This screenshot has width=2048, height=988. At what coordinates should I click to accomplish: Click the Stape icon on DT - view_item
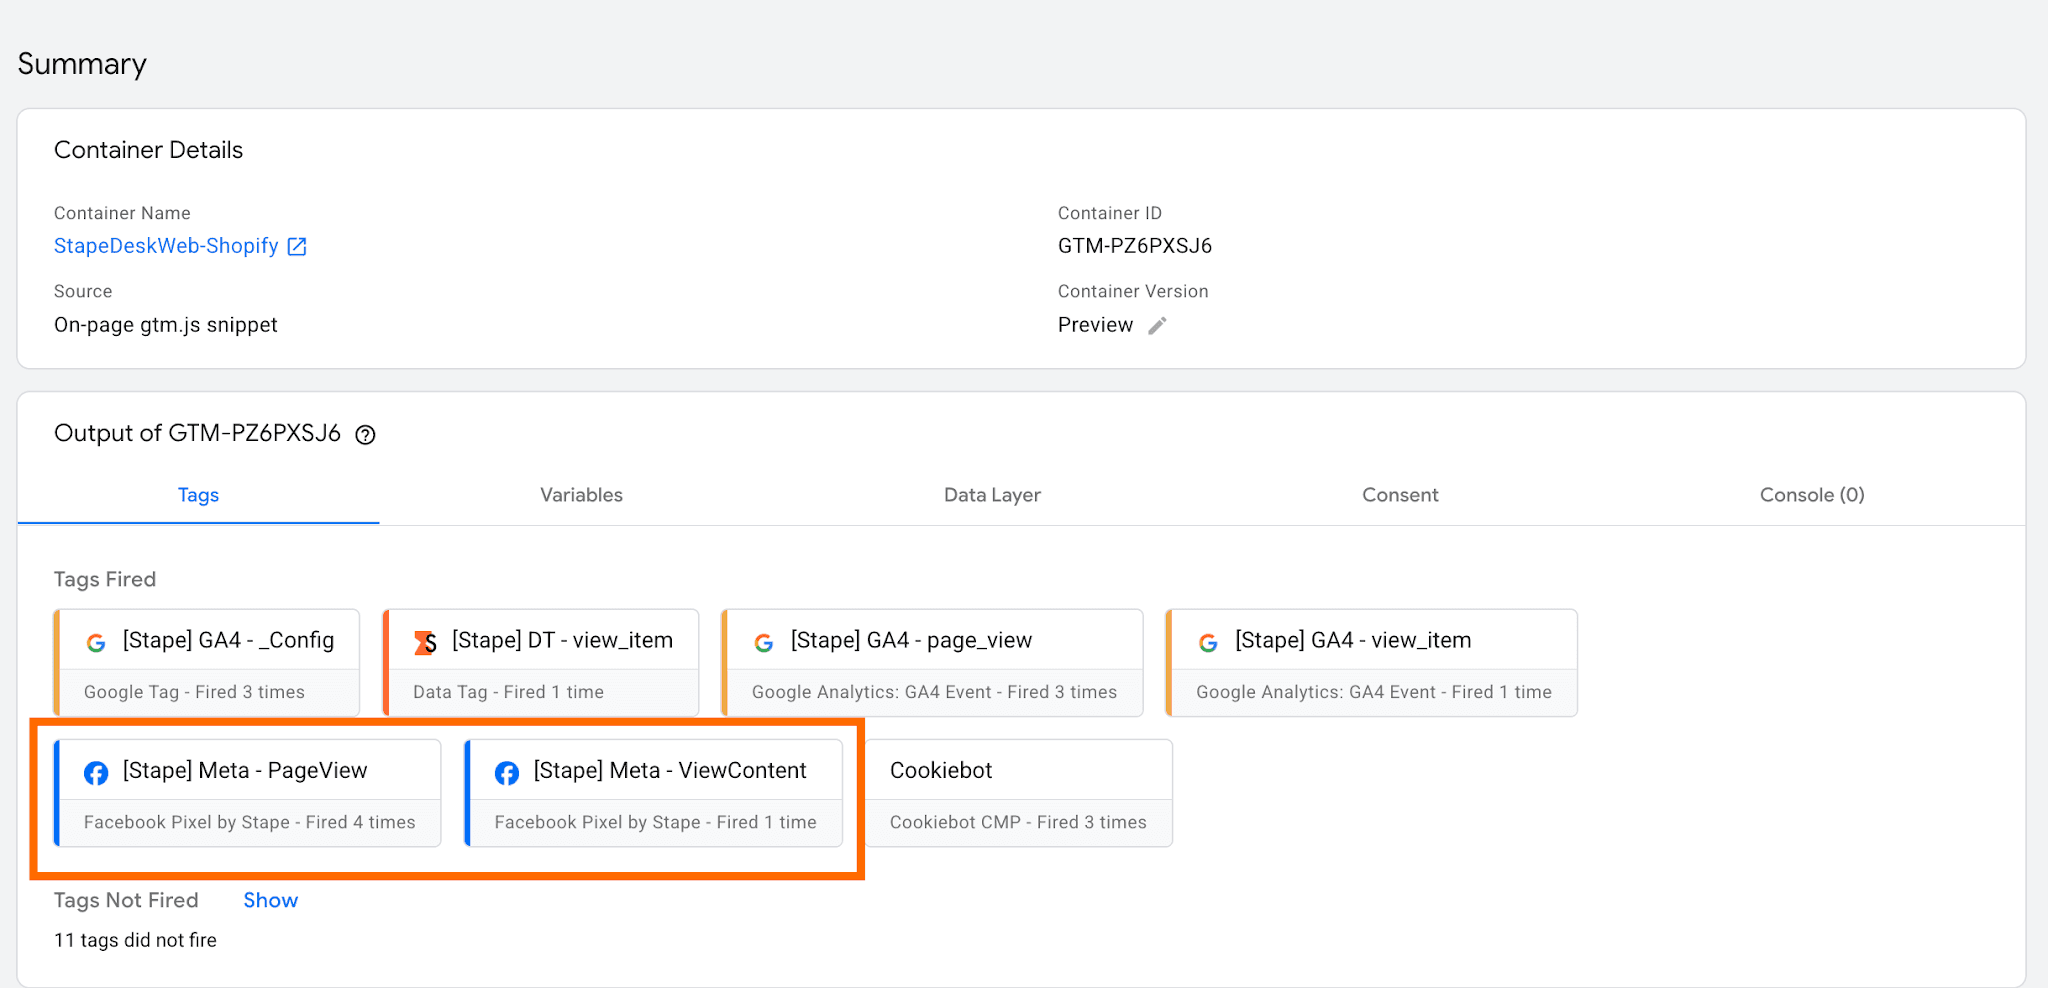point(426,642)
